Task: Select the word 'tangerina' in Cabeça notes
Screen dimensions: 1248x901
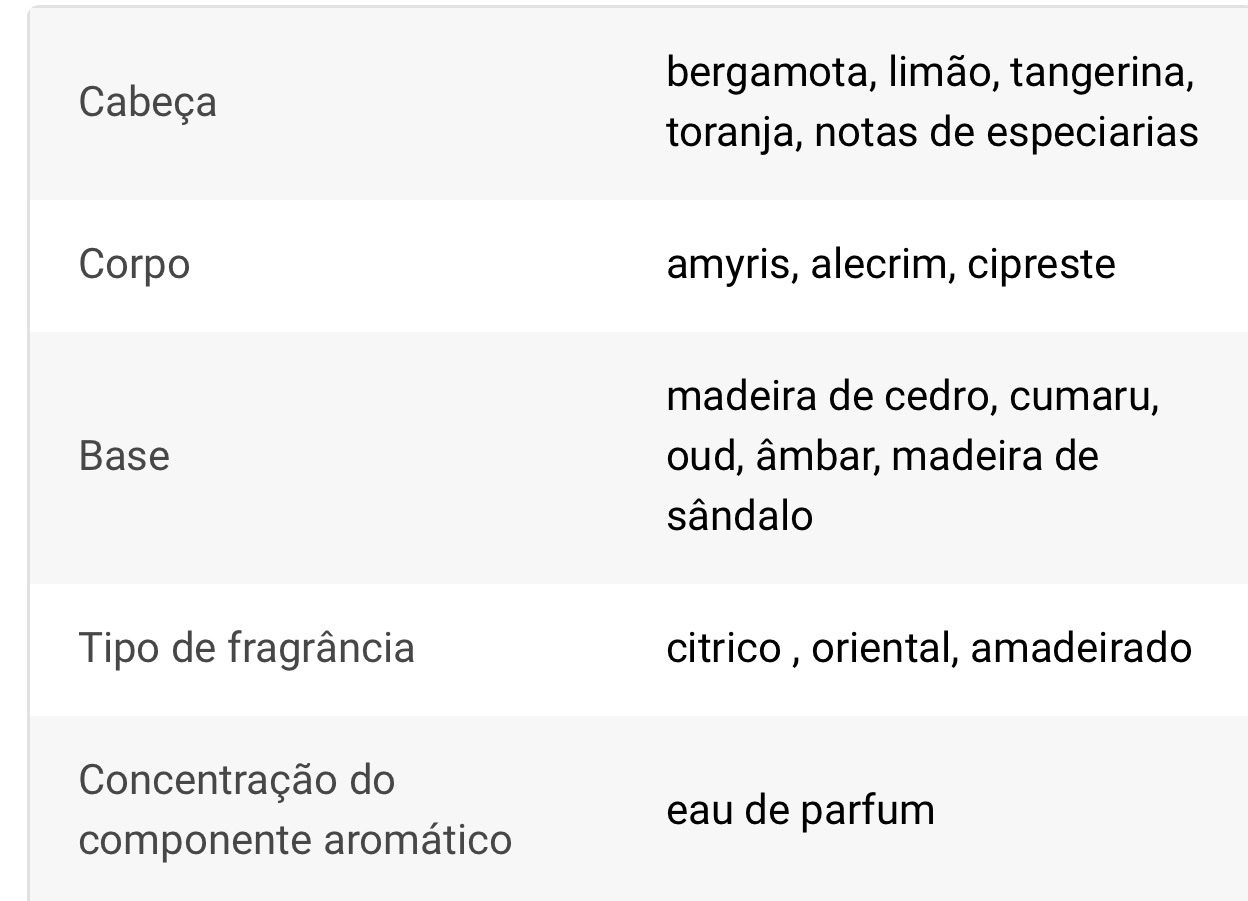Action: (1098, 73)
